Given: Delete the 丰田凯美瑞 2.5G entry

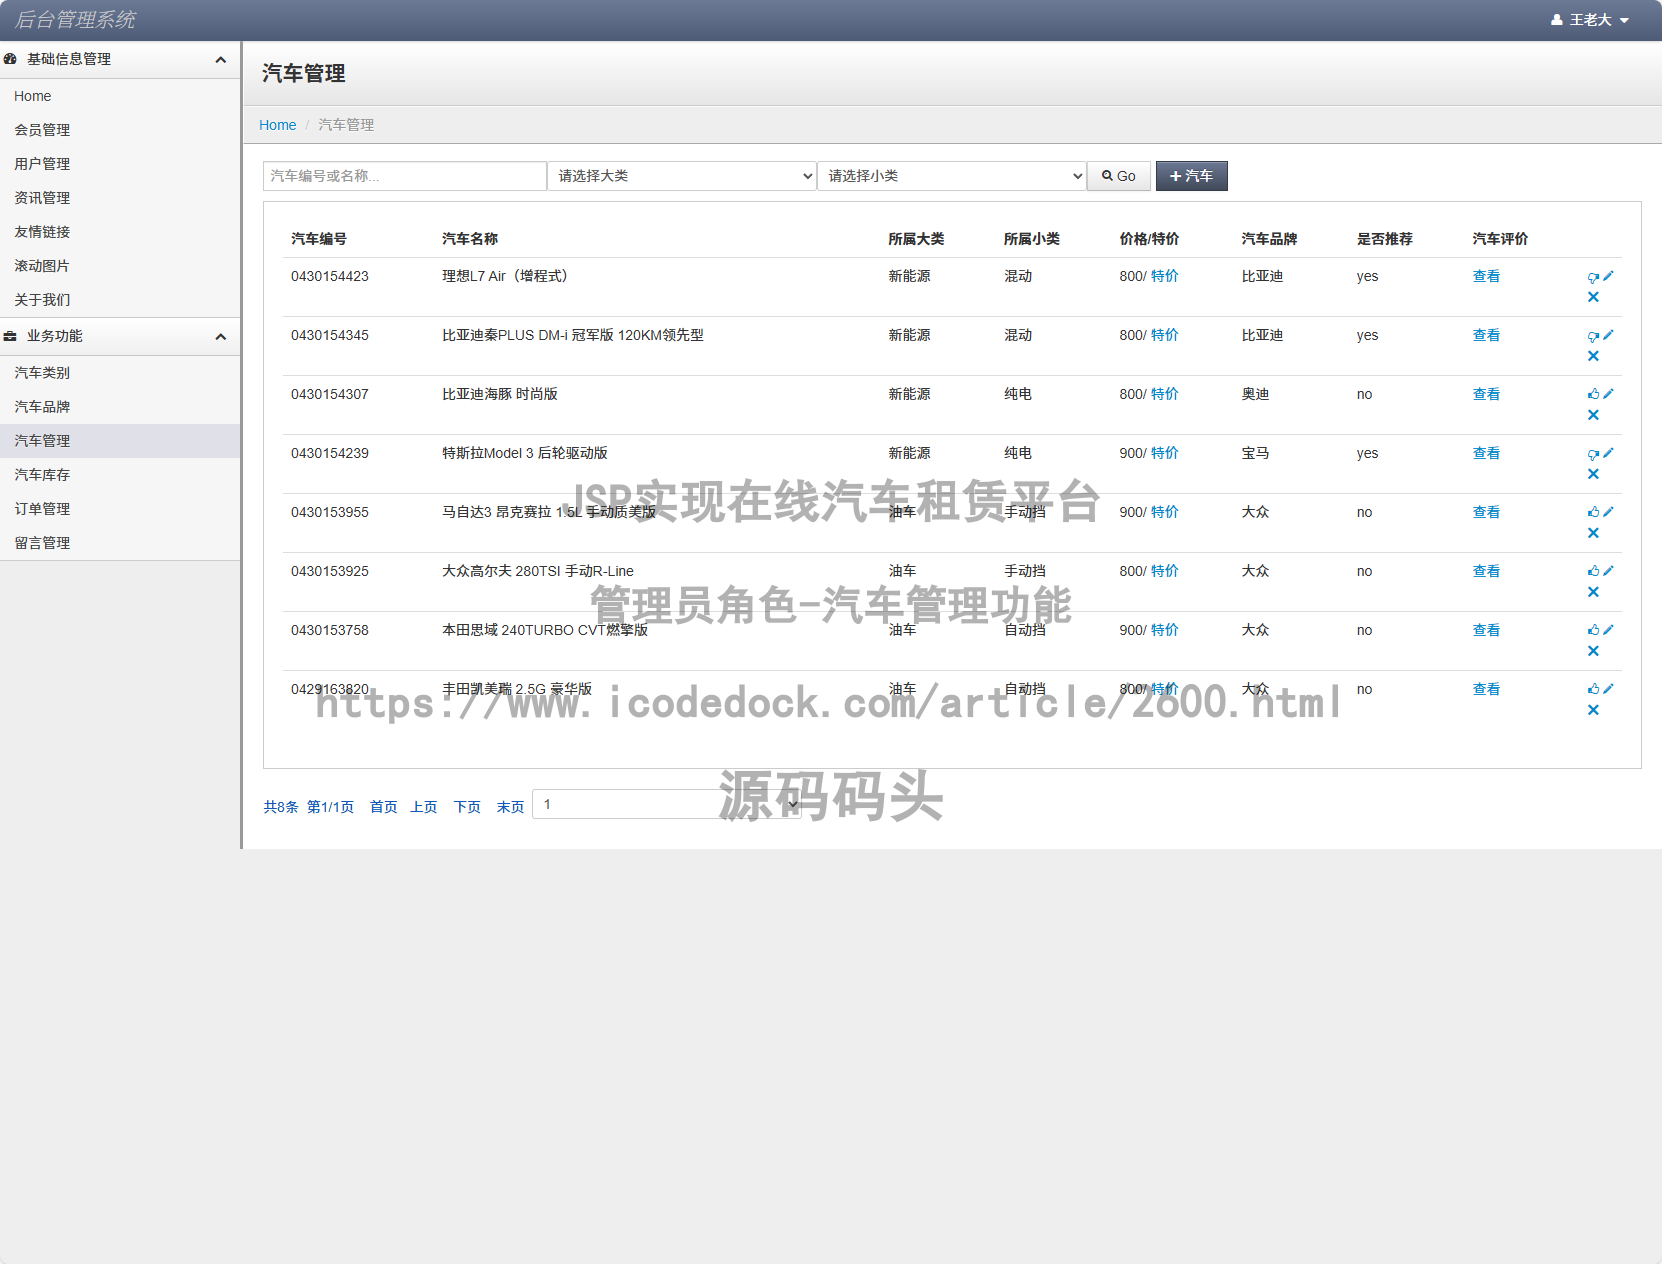Looking at the screenshot, I should tap(1593, 710).
